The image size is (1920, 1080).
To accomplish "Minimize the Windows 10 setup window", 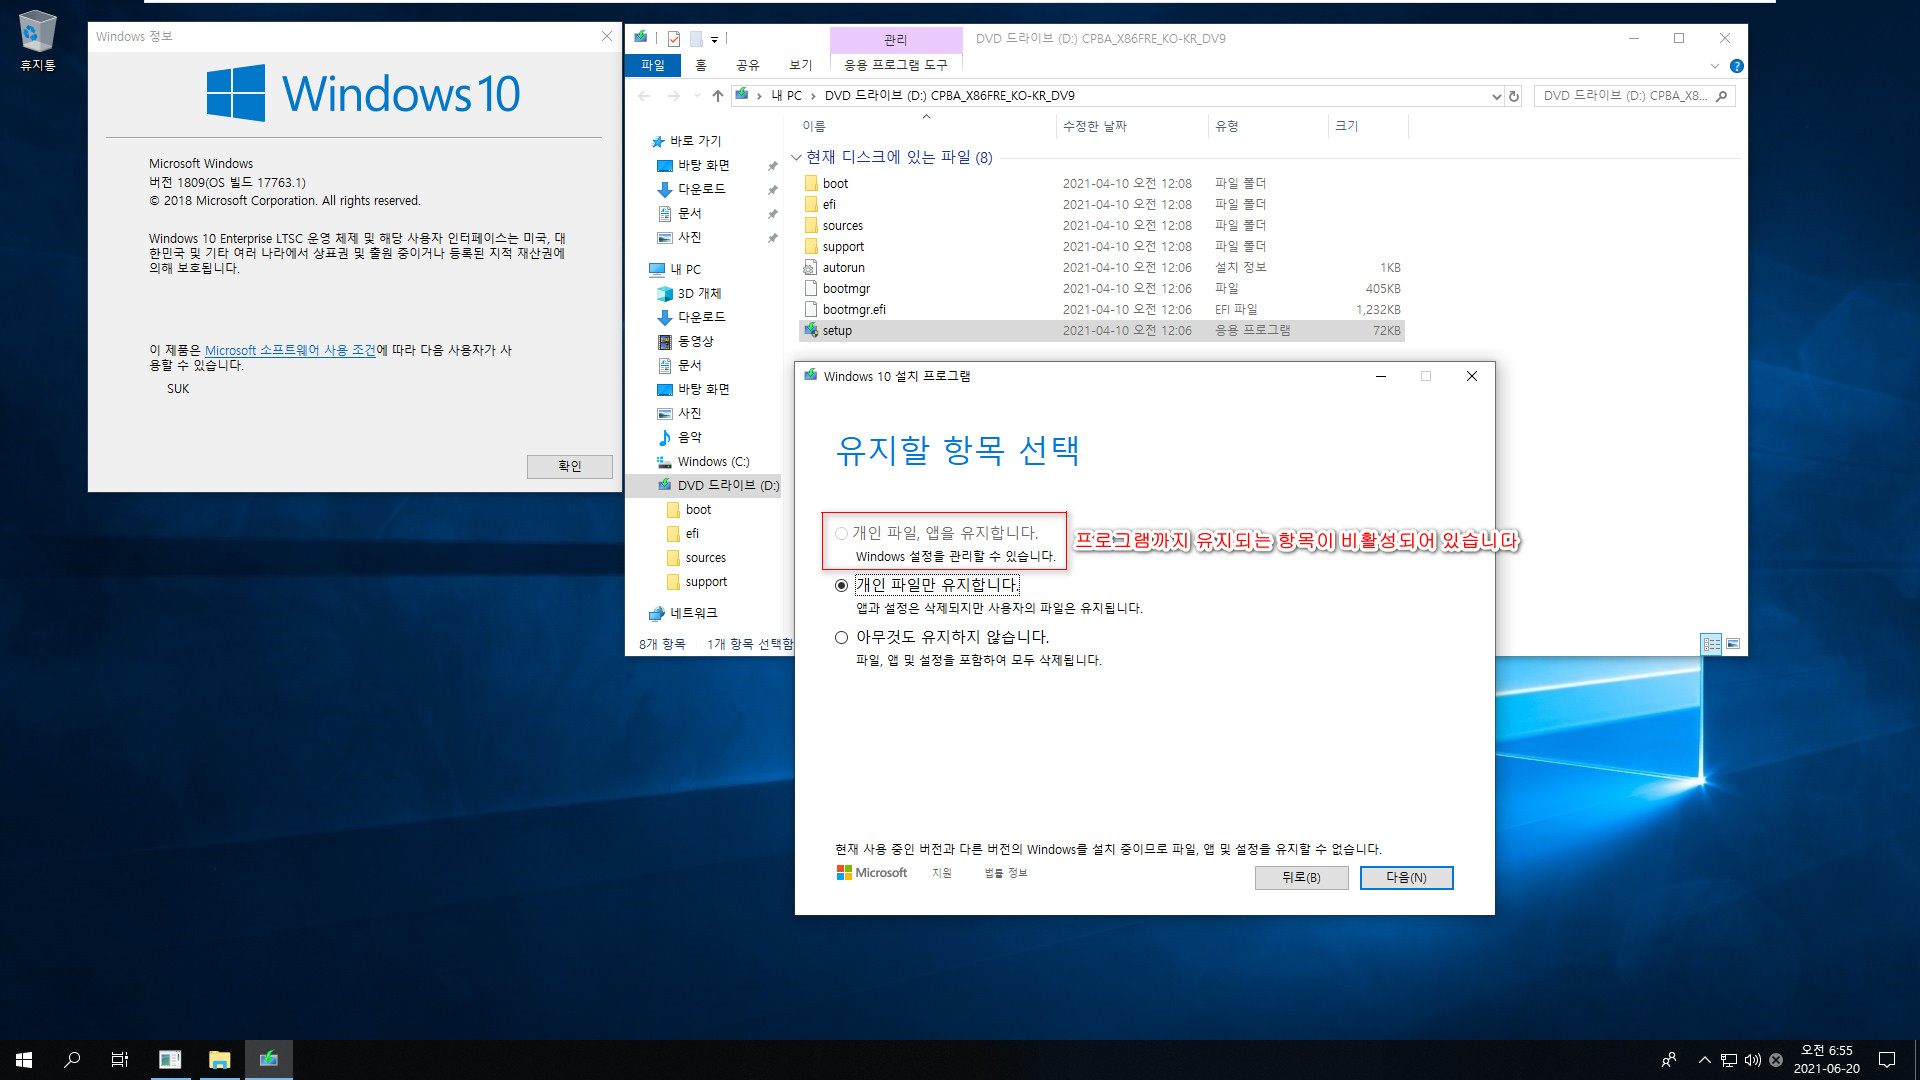I will pos(1380,376).
